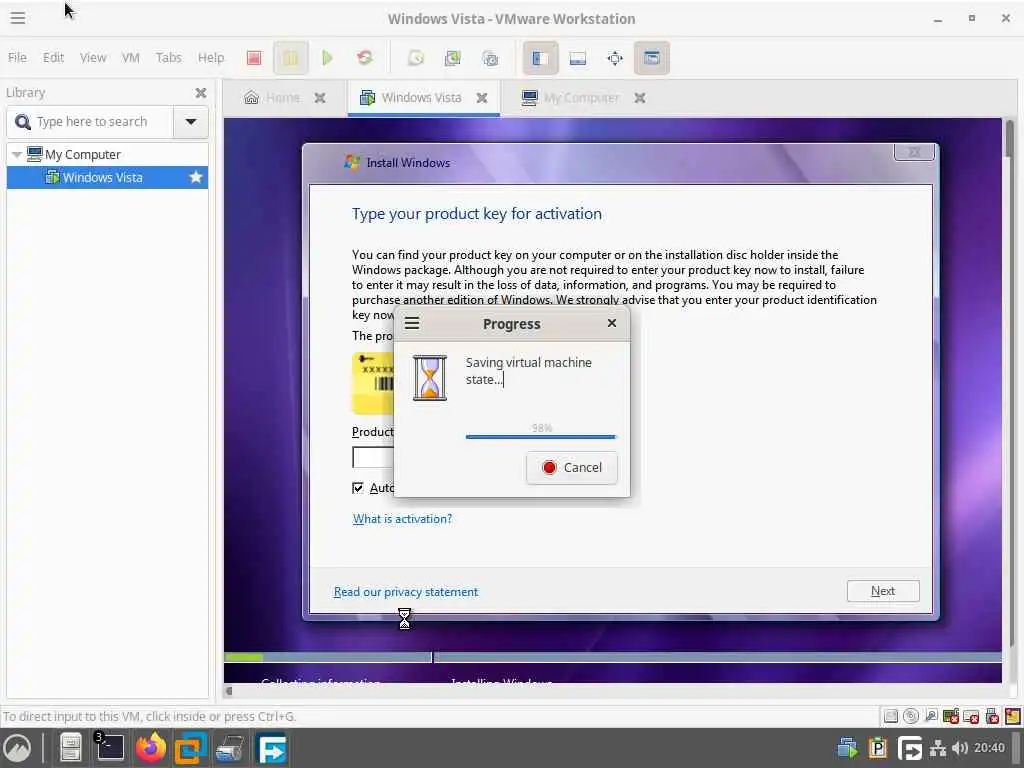Open the library search dropdown arrow
1024x768 pixels.
coord(191,121)
